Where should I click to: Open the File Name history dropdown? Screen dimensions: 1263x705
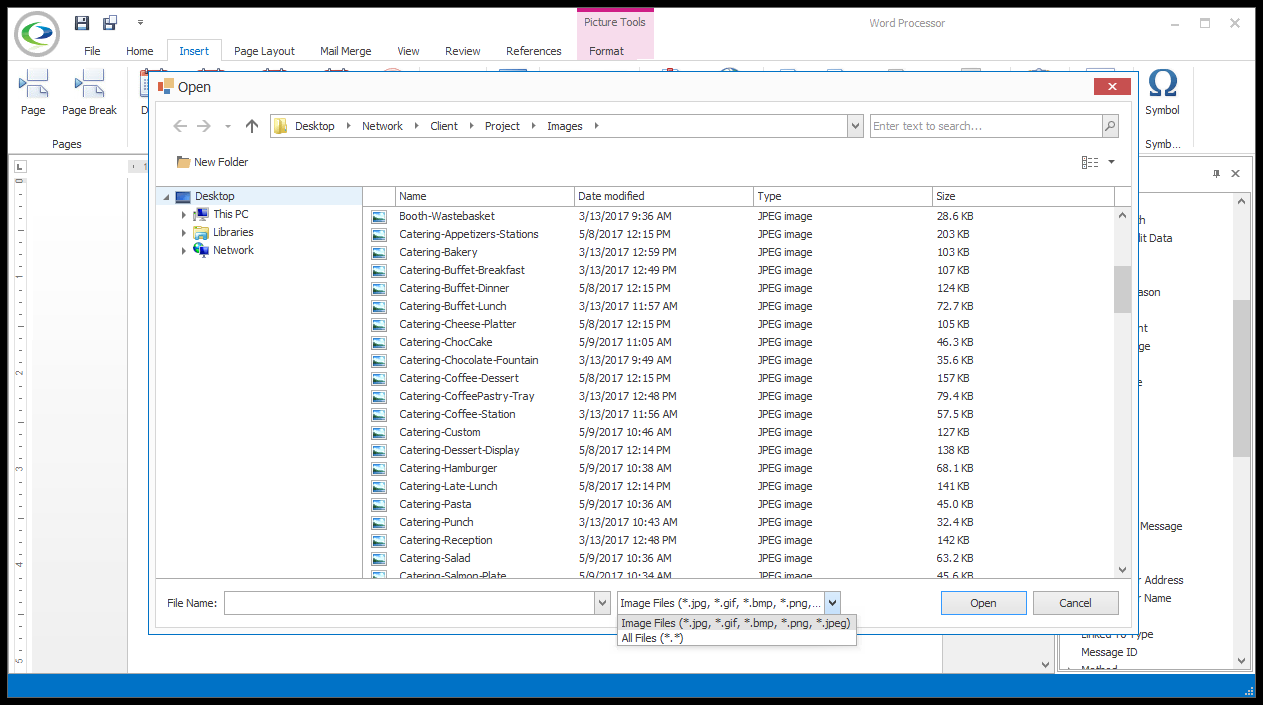coord(602,603)
